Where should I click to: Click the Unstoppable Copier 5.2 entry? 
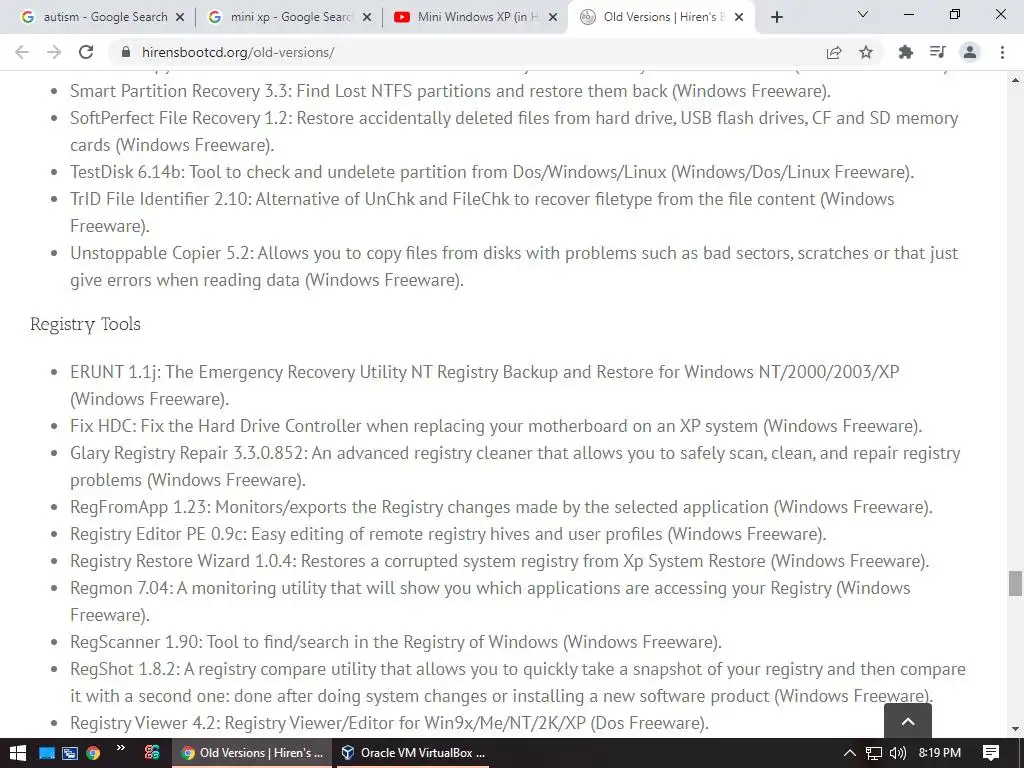pyautogui.click(x=514, y=266)
